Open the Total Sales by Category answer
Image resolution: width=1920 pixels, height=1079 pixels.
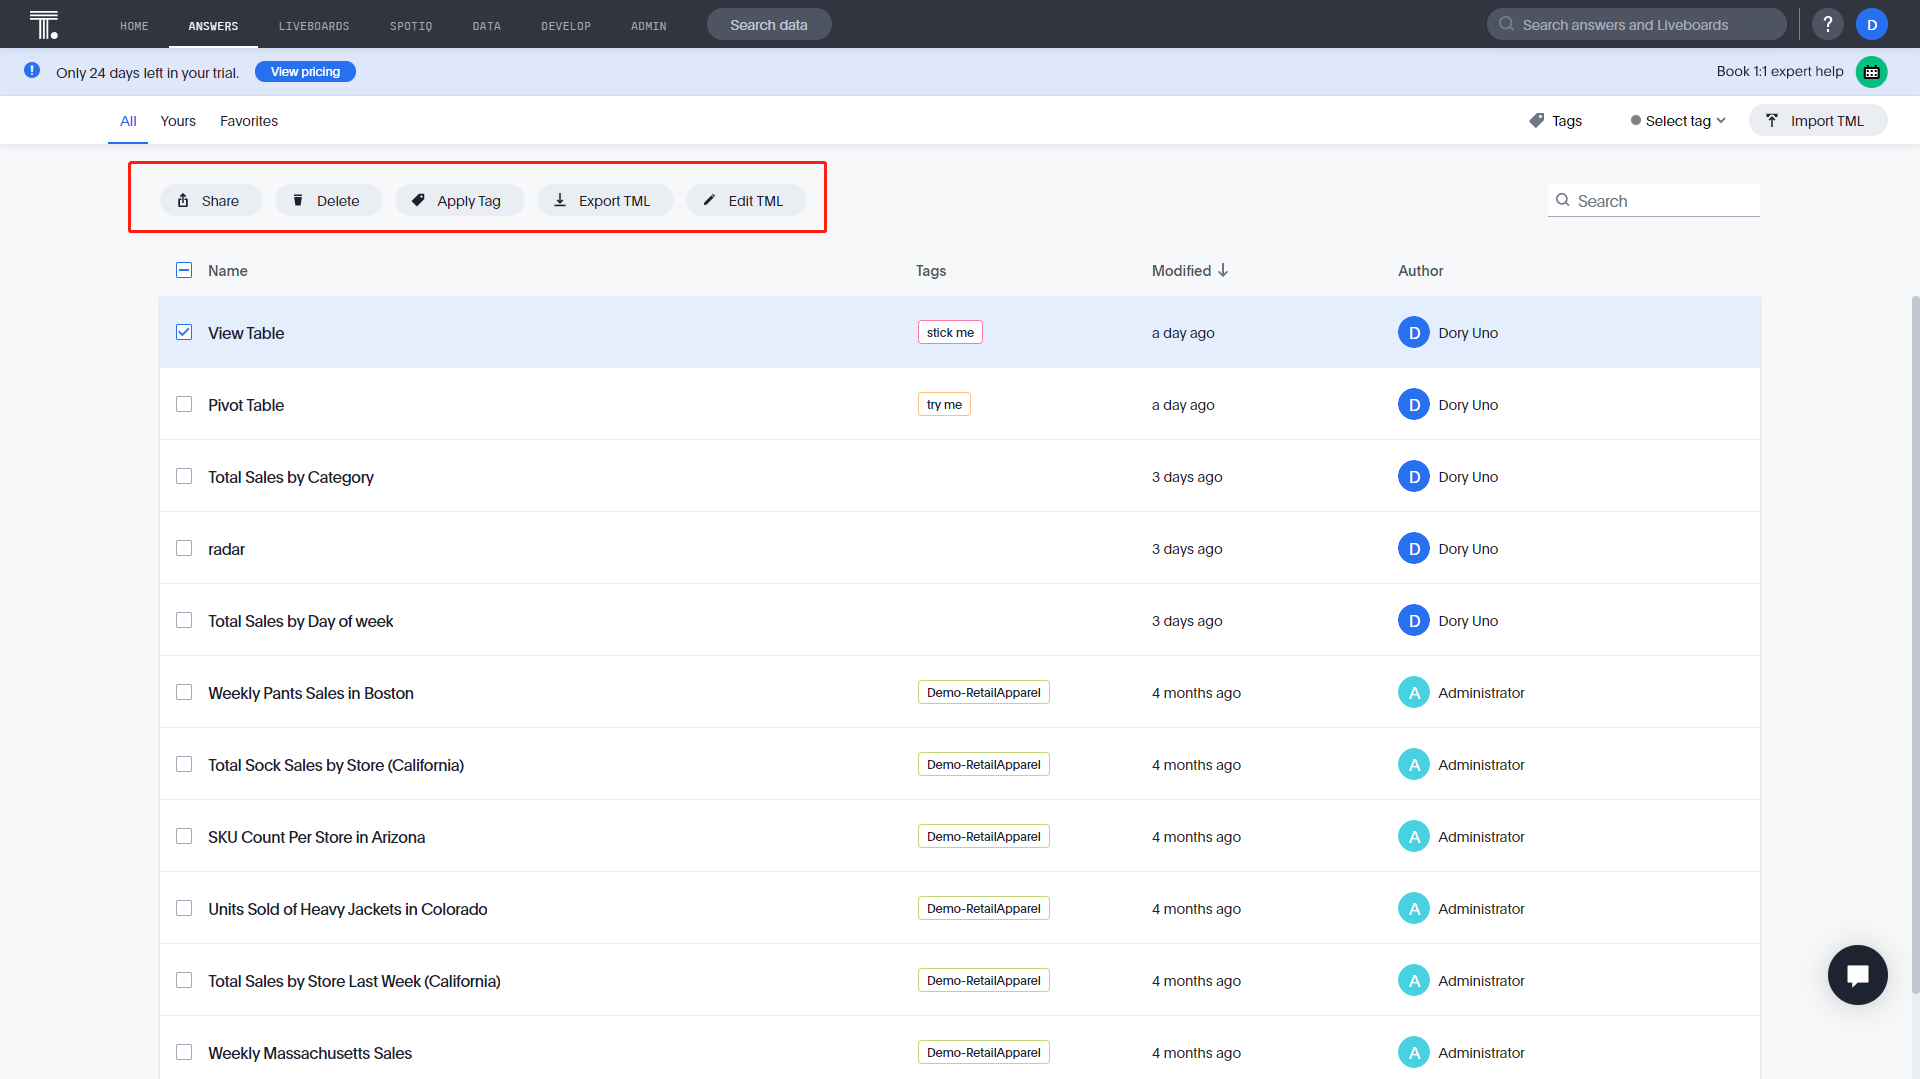[290, 477]
